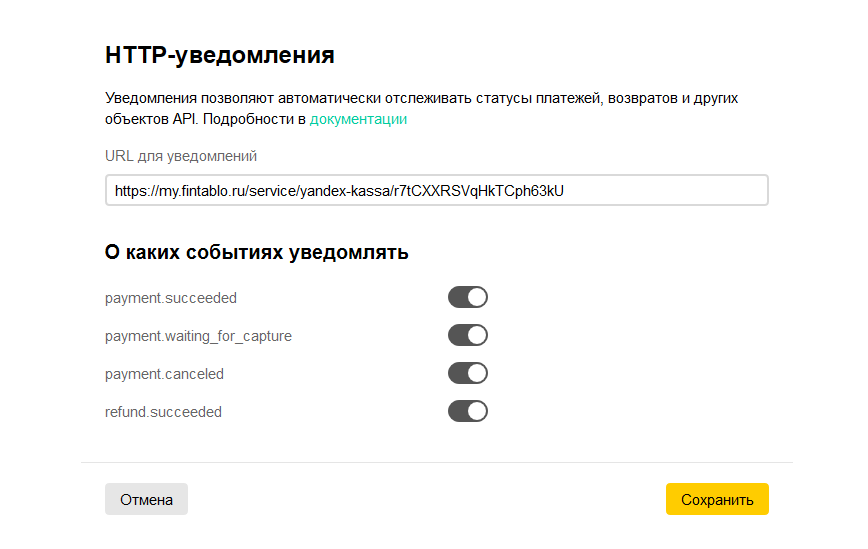Disable the payment.waiting_for_capture switch
Image resolution: width=868 pixels, height=549 pixels.
coord(468,335)
